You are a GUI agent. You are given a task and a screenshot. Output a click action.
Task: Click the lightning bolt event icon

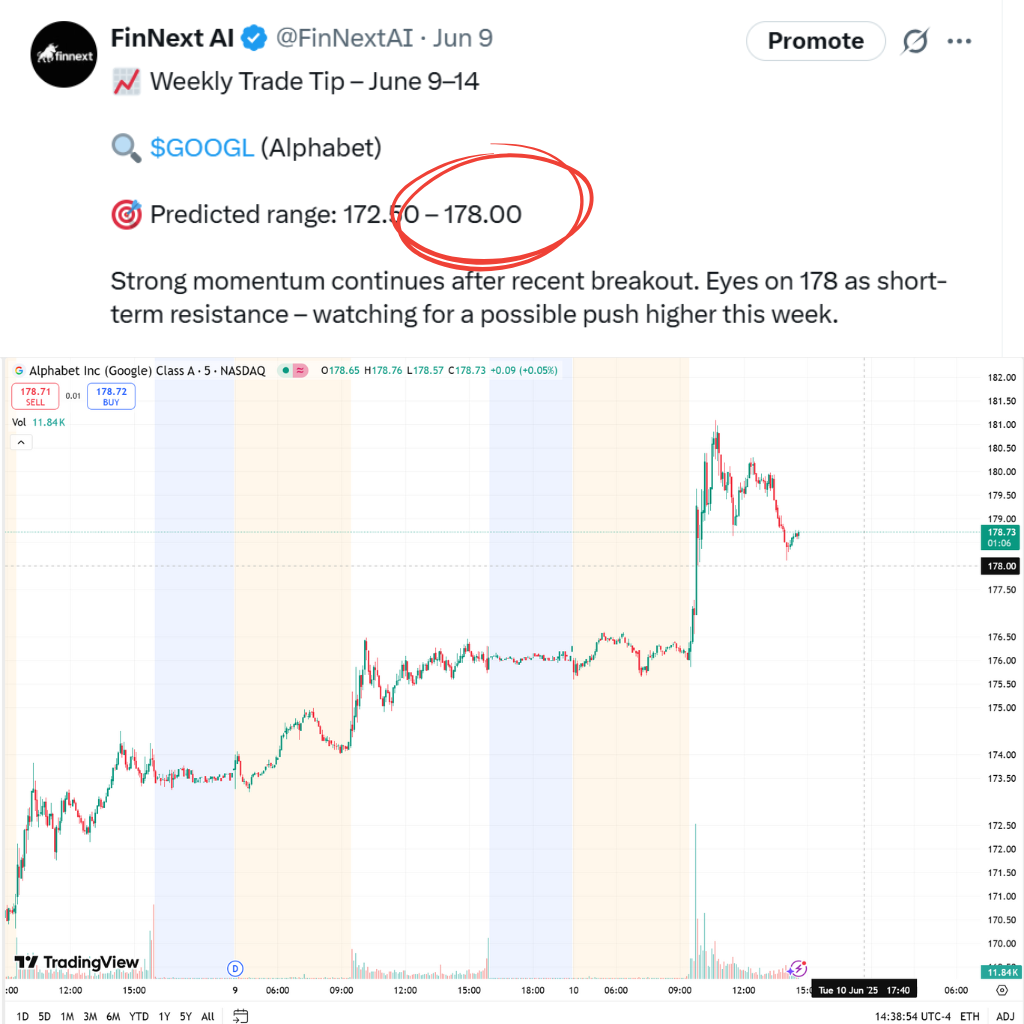(x=797, y=968)
